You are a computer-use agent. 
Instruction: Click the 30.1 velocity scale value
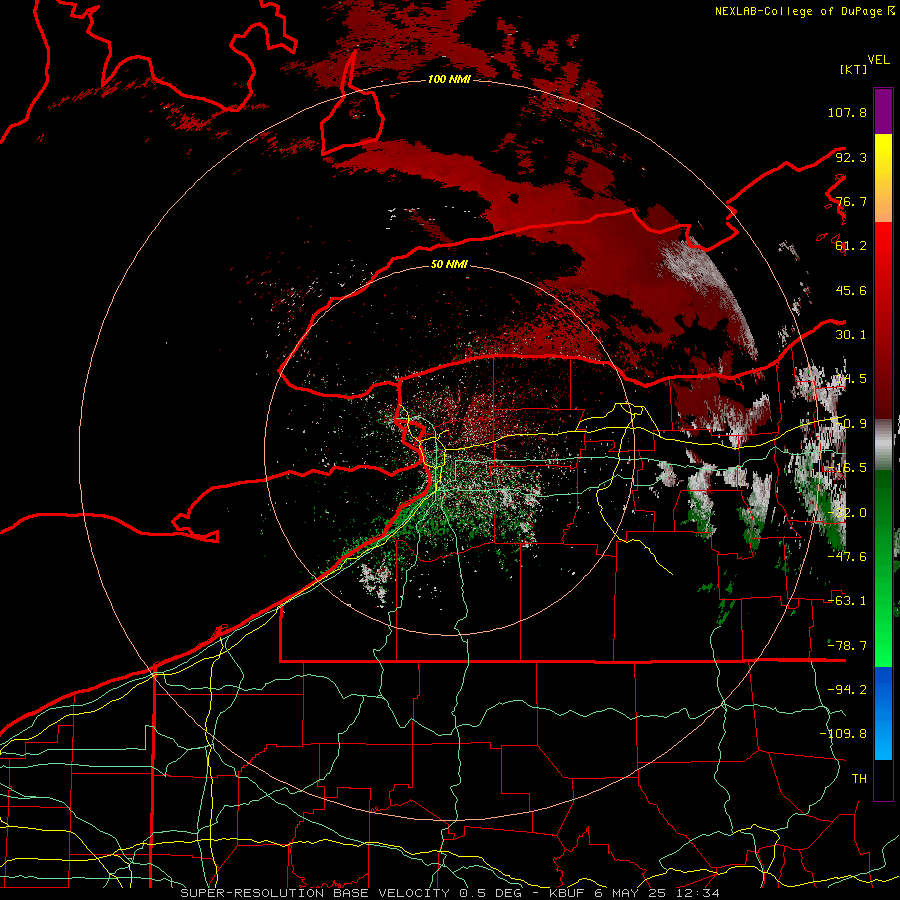[x=851, y=335]
